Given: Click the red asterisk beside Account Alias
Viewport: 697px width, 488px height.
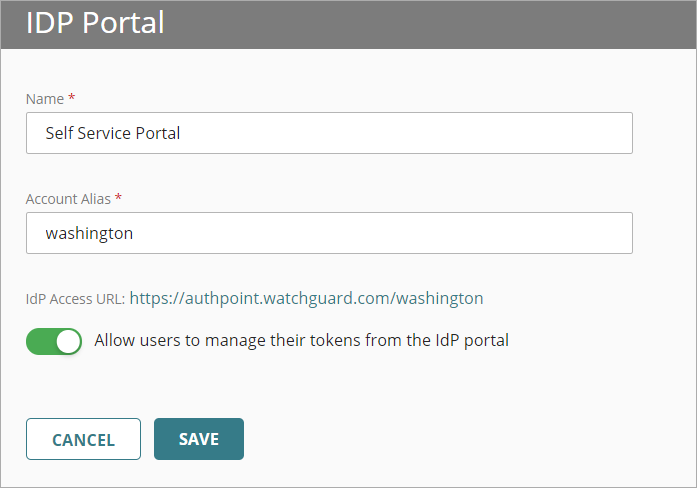Looking at the screenshot, I should pyautogui.click(x=119, y=199).
